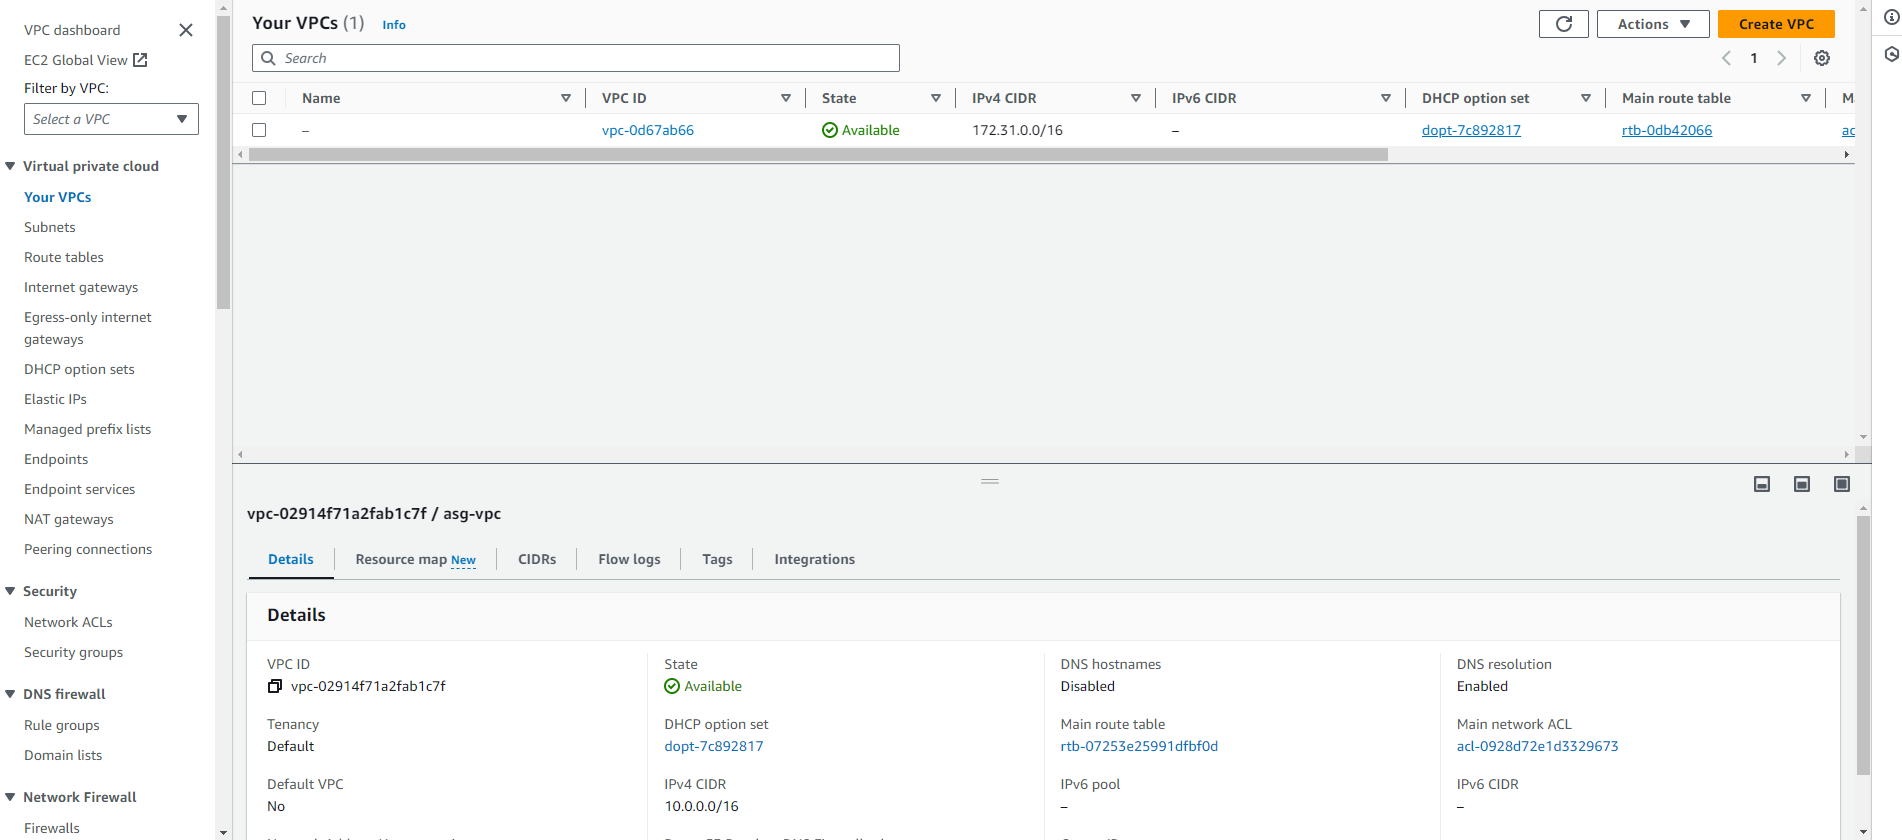Click the sidebar vertical scrollbar
The image size is (1902, 840).
click(x=223, y=162)
